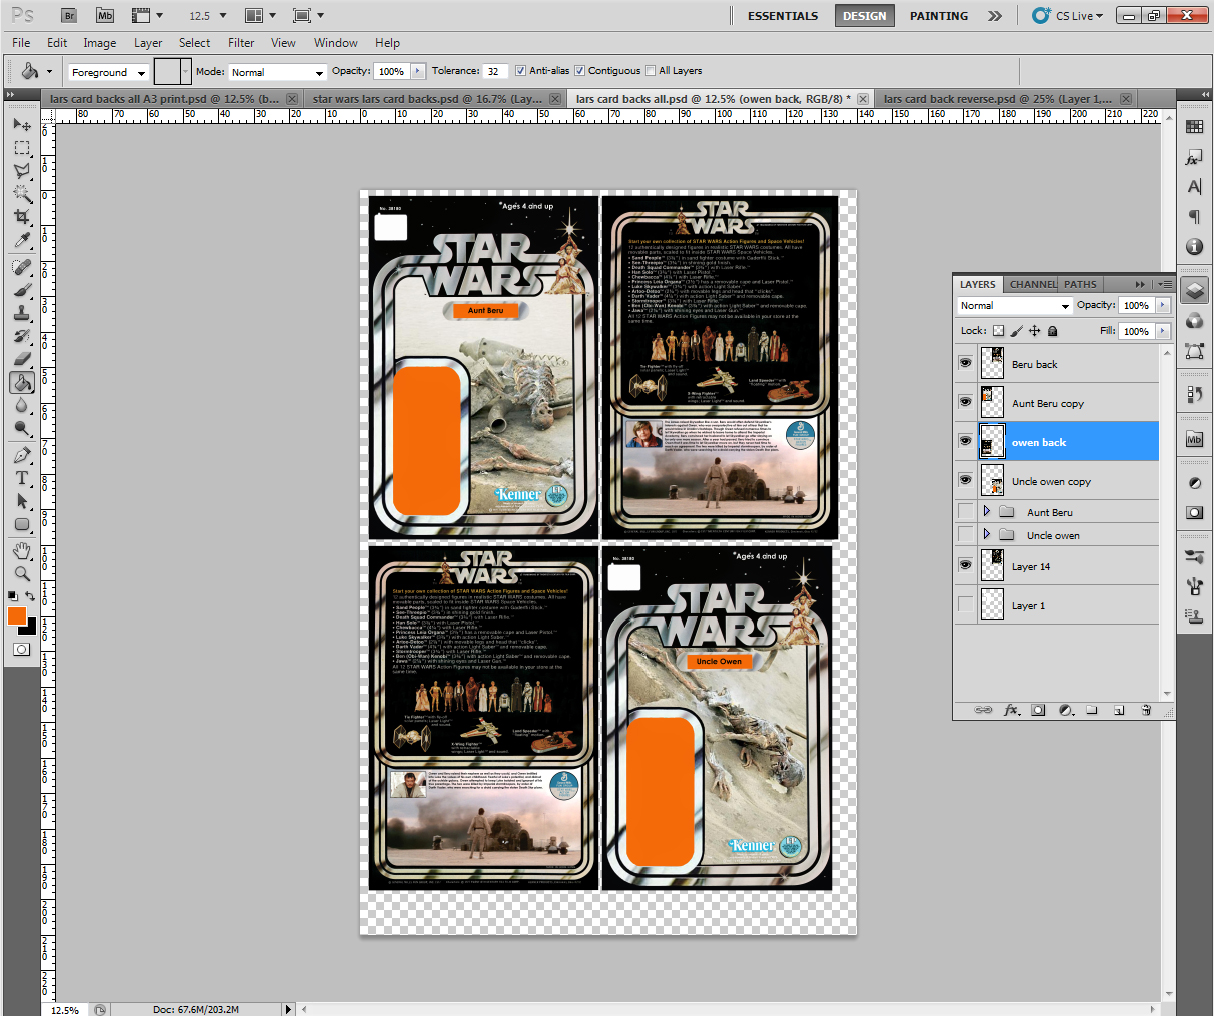1214x1016 pixels.
Task: Open the Foreground fill source dropdown
Action: (x=109, y=72)
